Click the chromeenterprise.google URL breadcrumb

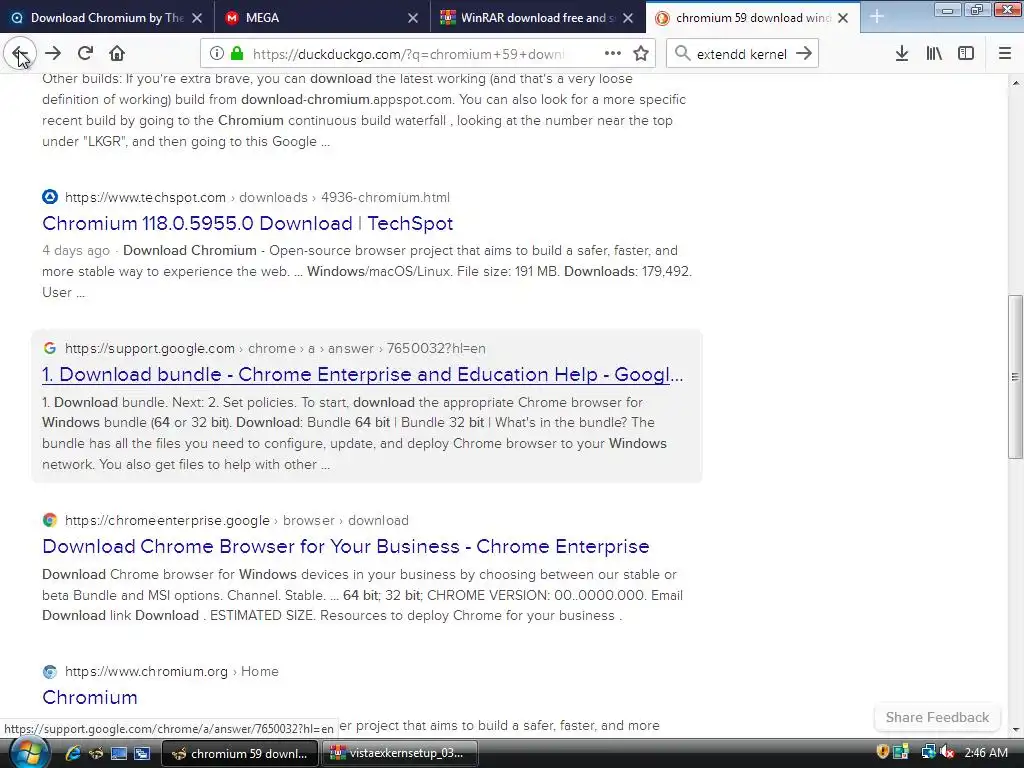point(236,520)
